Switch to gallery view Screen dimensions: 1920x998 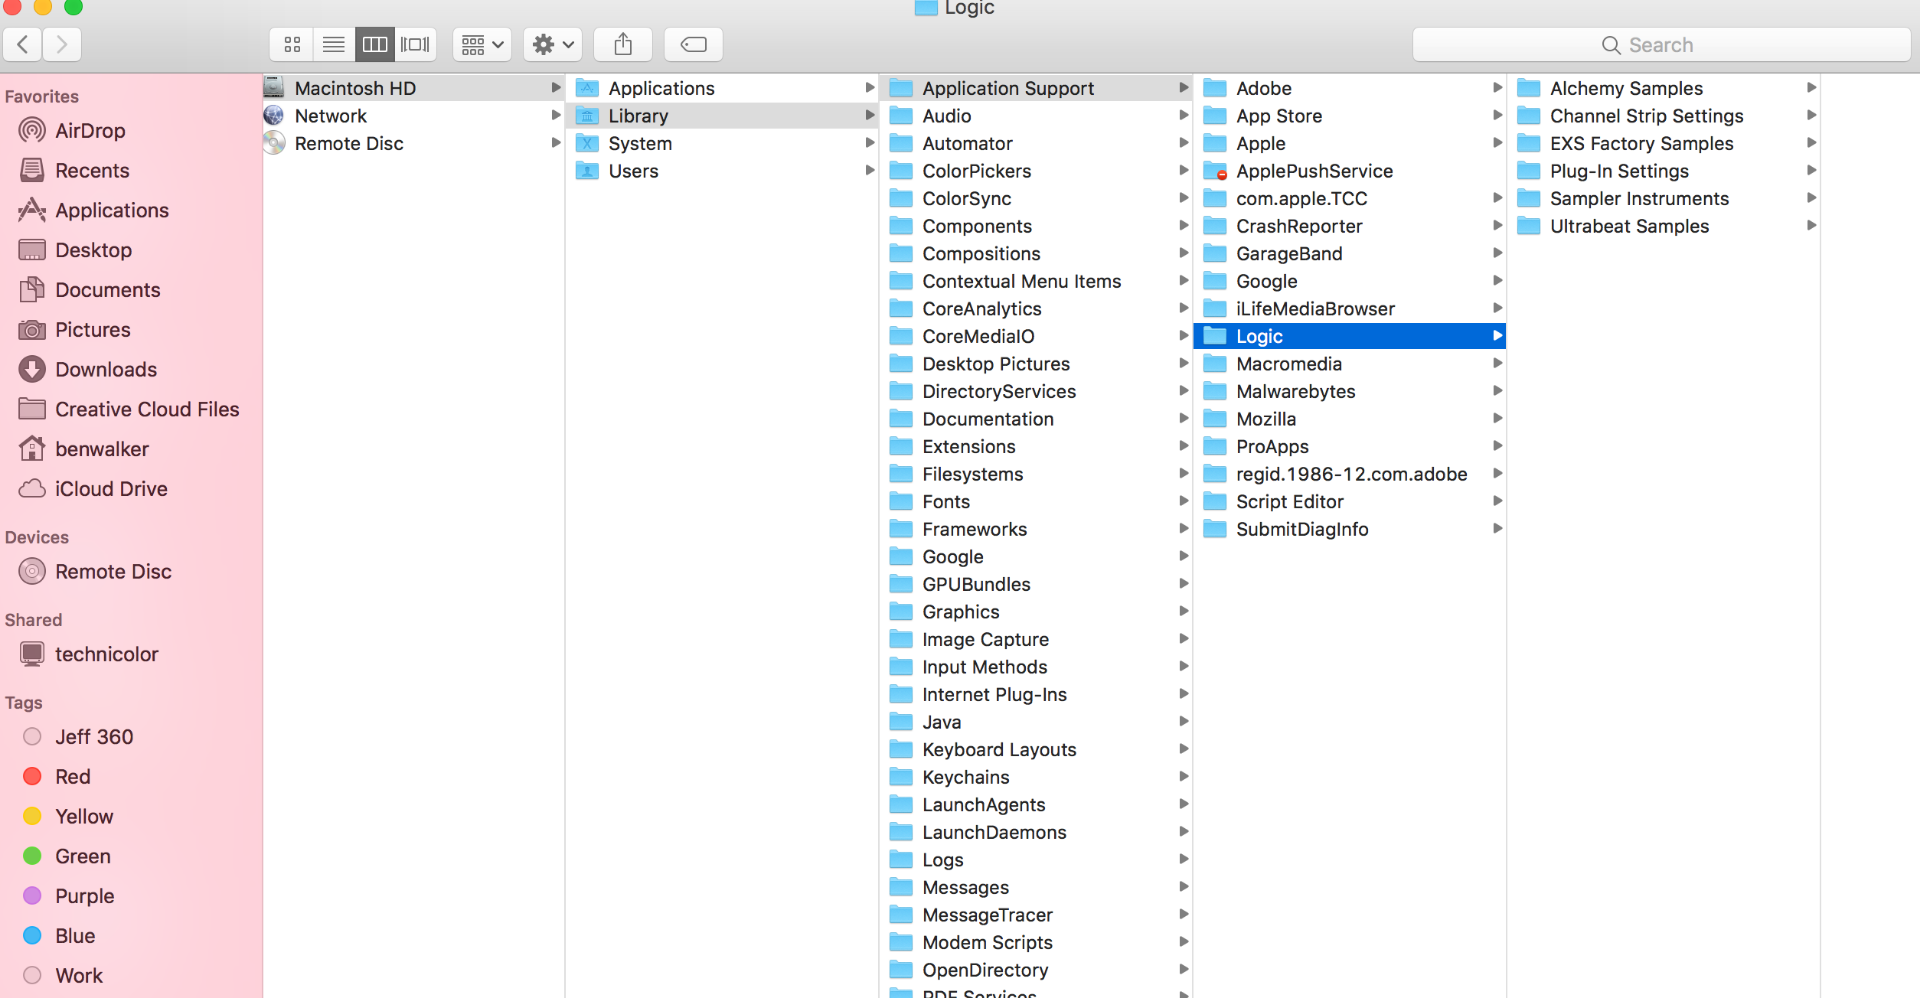415,44
